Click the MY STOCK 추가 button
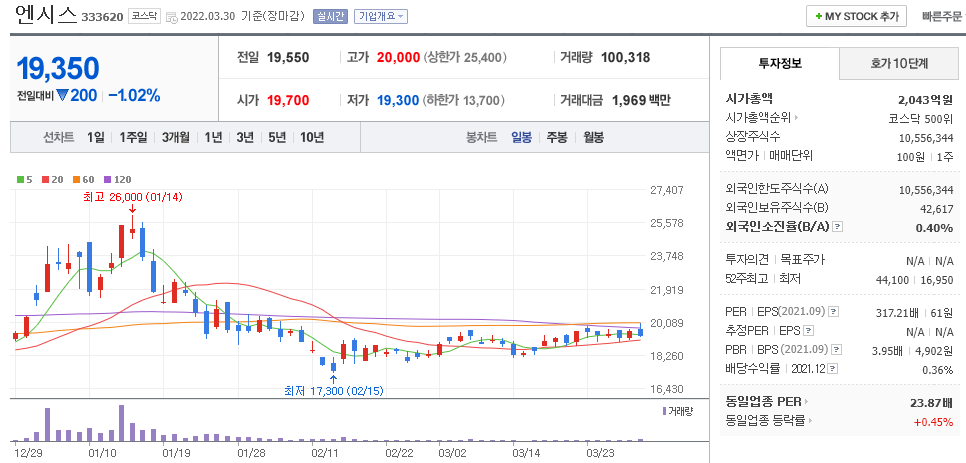Viewport: 966px width, 463px height. tap(856, 17)
